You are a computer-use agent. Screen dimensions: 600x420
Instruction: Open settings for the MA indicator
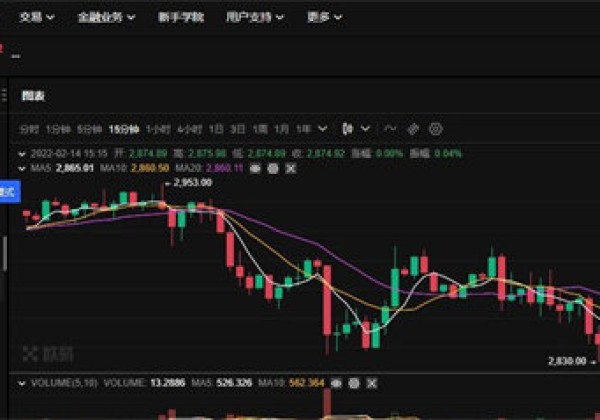(273, 168)
